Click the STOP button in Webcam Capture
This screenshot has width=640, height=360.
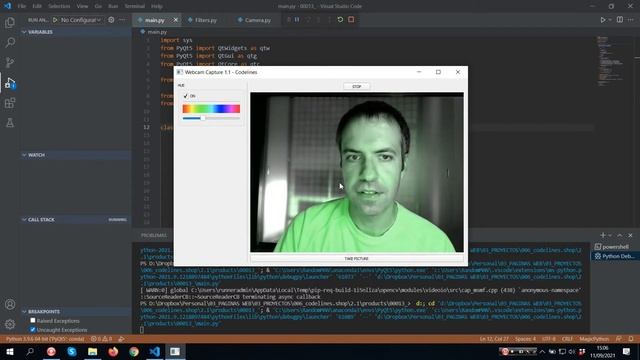[x=356, y=87]
